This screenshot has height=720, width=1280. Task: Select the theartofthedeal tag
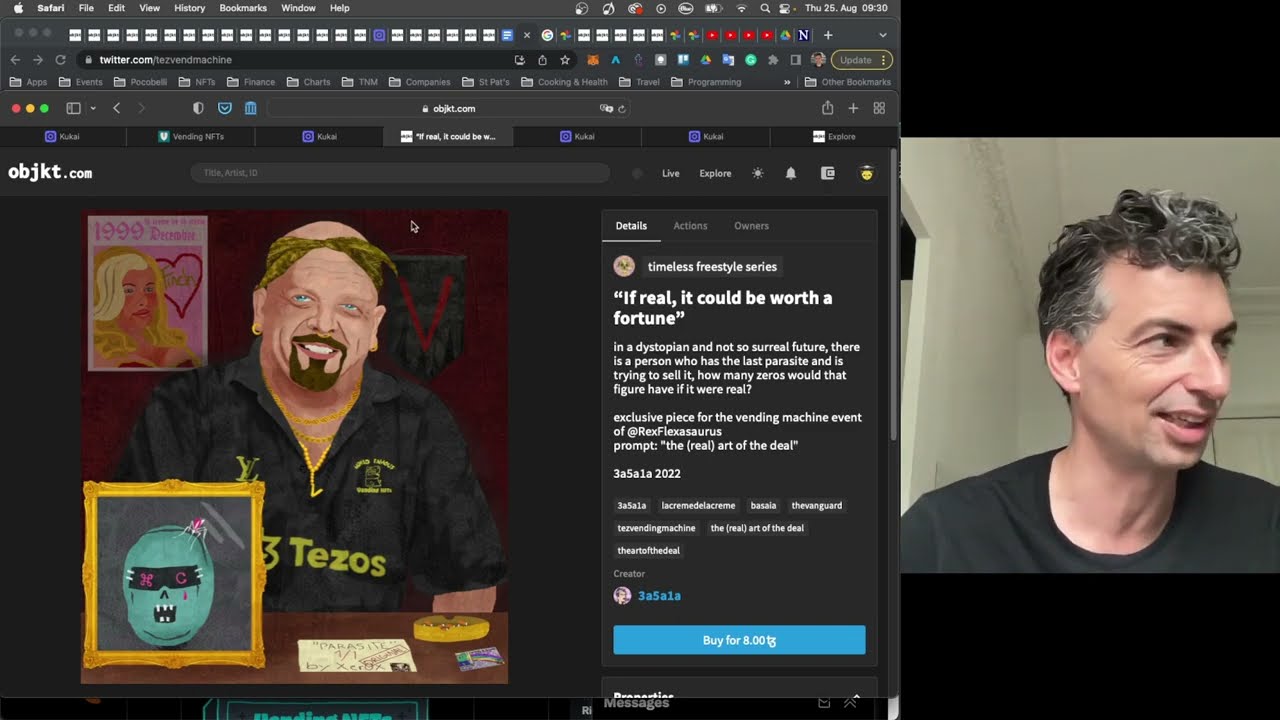click(649, 551)
